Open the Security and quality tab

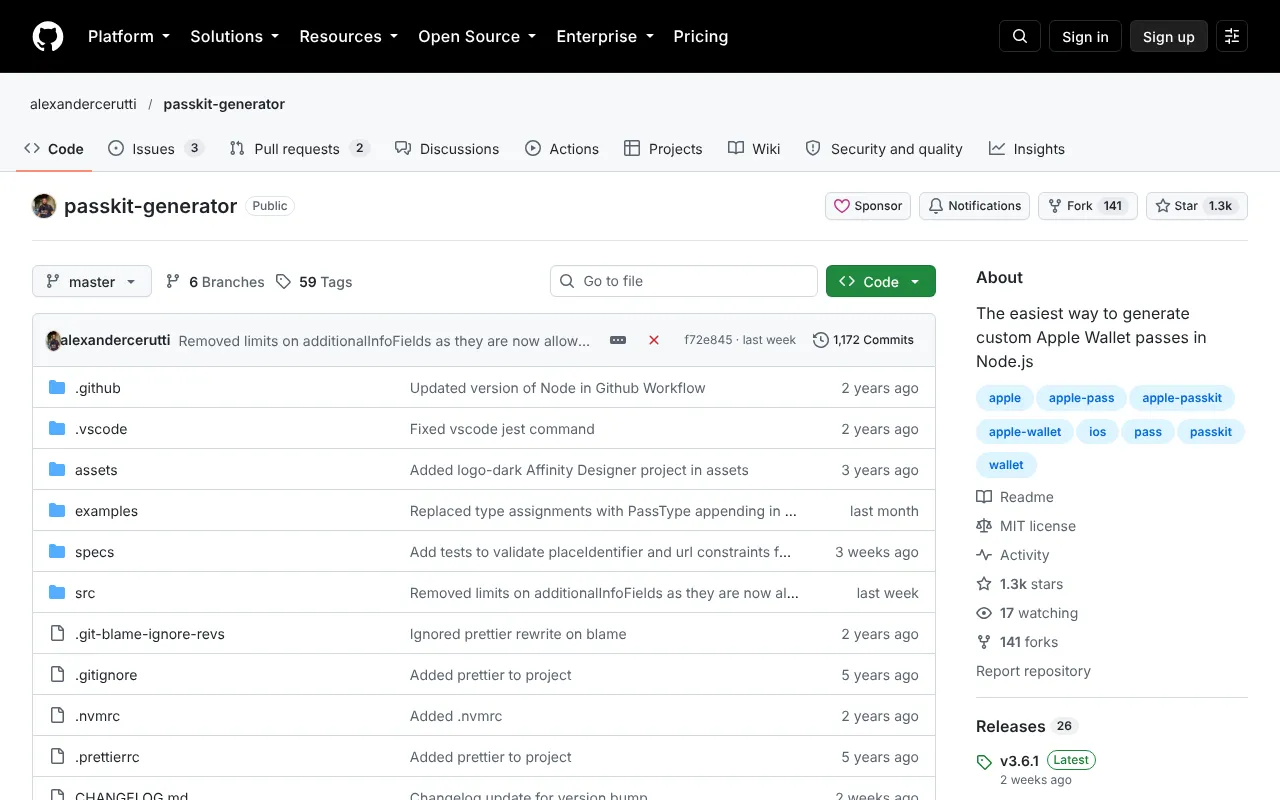[884, 149]
